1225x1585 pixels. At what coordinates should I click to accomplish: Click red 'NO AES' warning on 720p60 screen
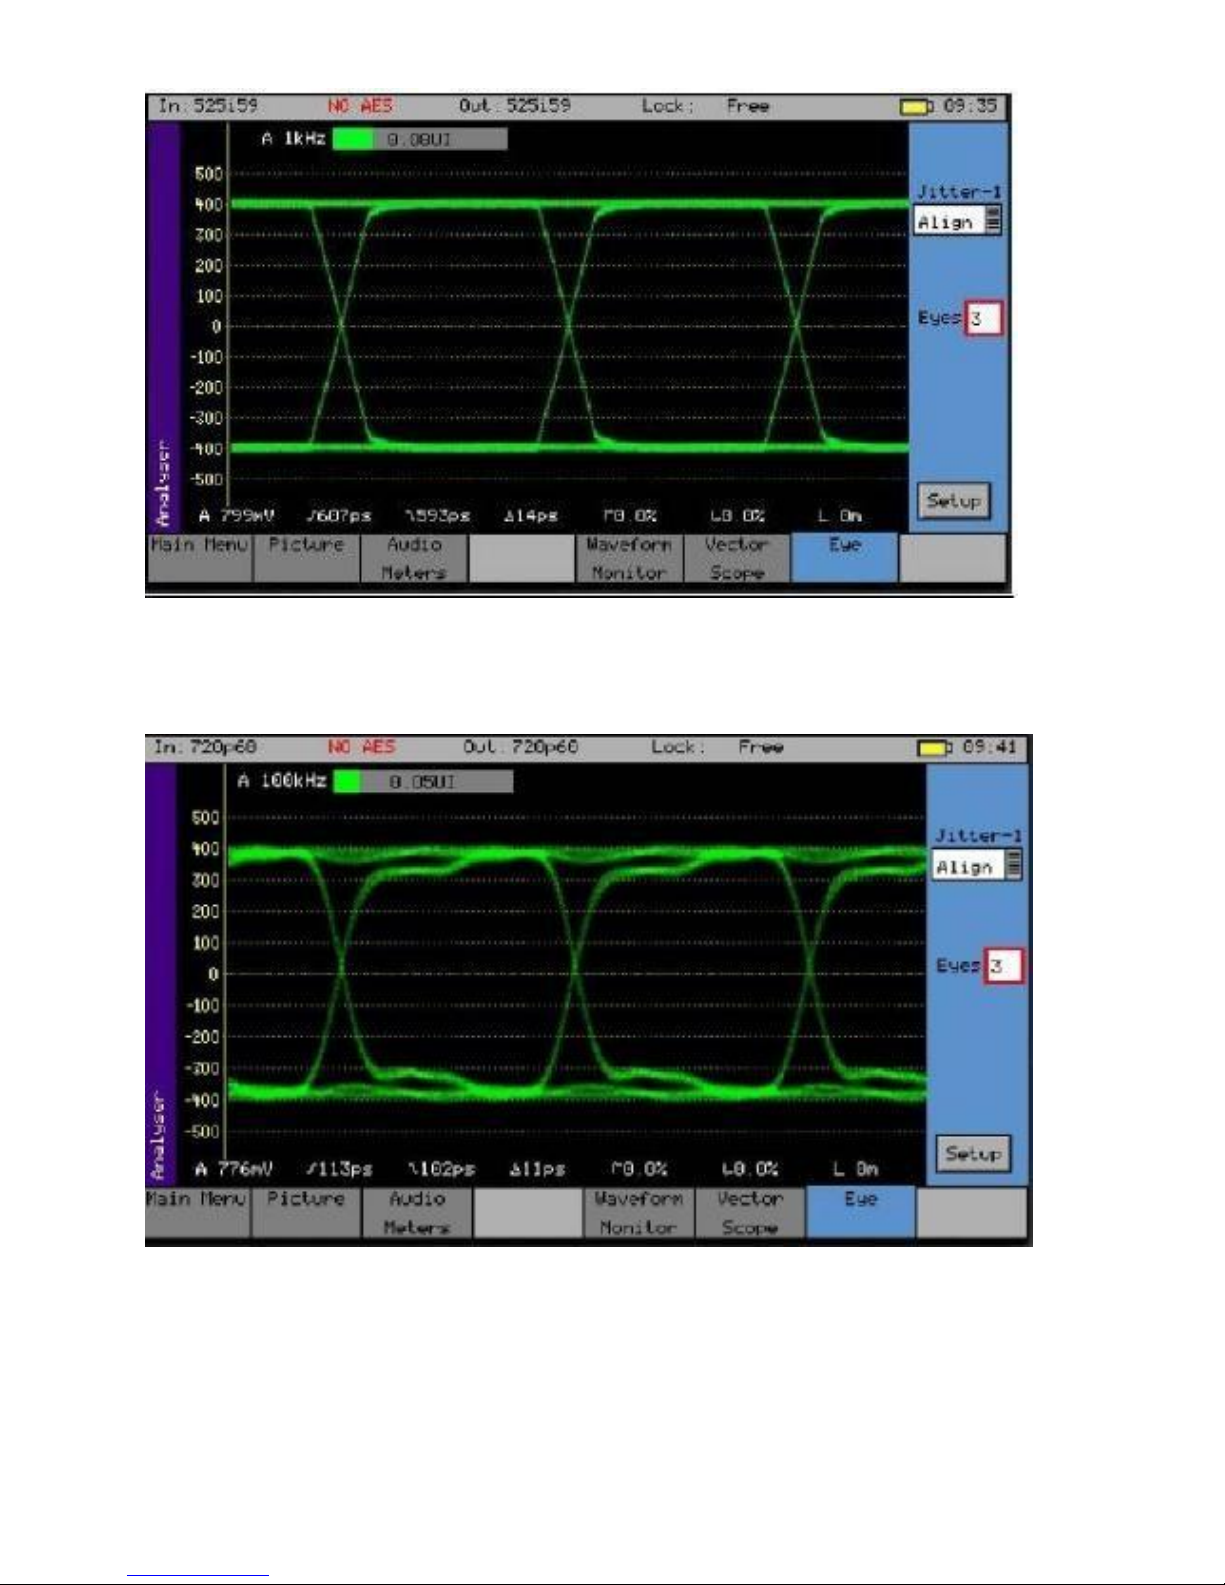[361, 747]
